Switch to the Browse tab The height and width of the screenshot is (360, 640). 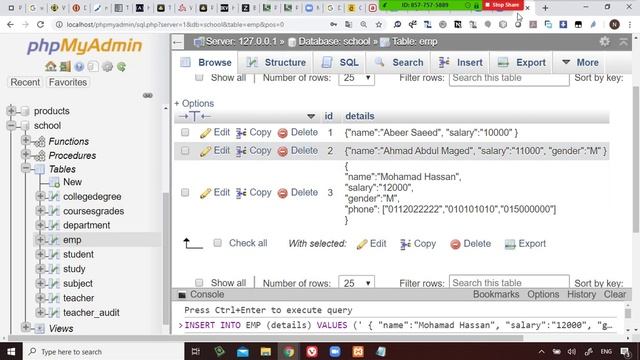[206, 62]
